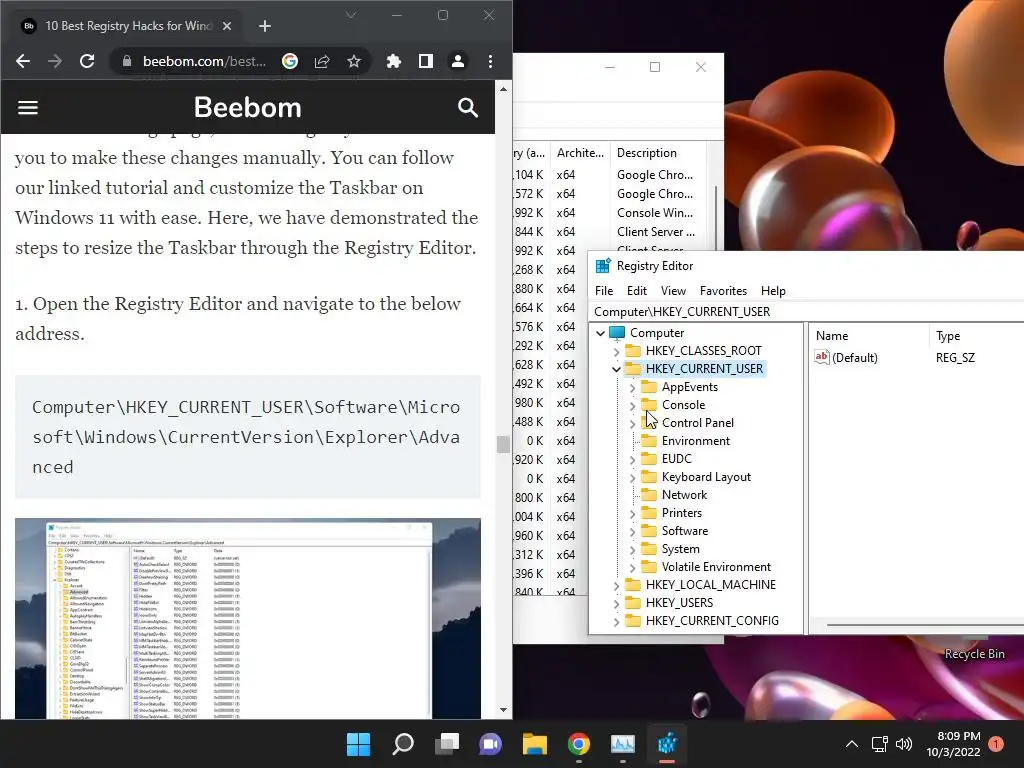Image resolution: width=1024 pixels, height=768 pixels.
Task: Click the Google icon in address bar
Action: (x=290, y=61)
